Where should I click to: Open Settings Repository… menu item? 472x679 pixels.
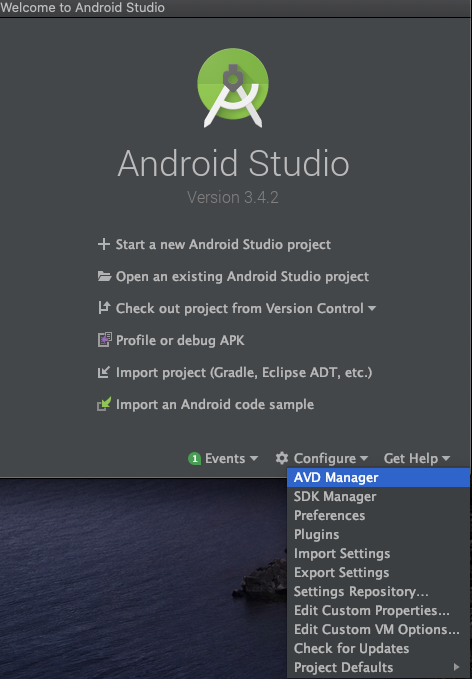pyautogui.click(x=378, y=592)
